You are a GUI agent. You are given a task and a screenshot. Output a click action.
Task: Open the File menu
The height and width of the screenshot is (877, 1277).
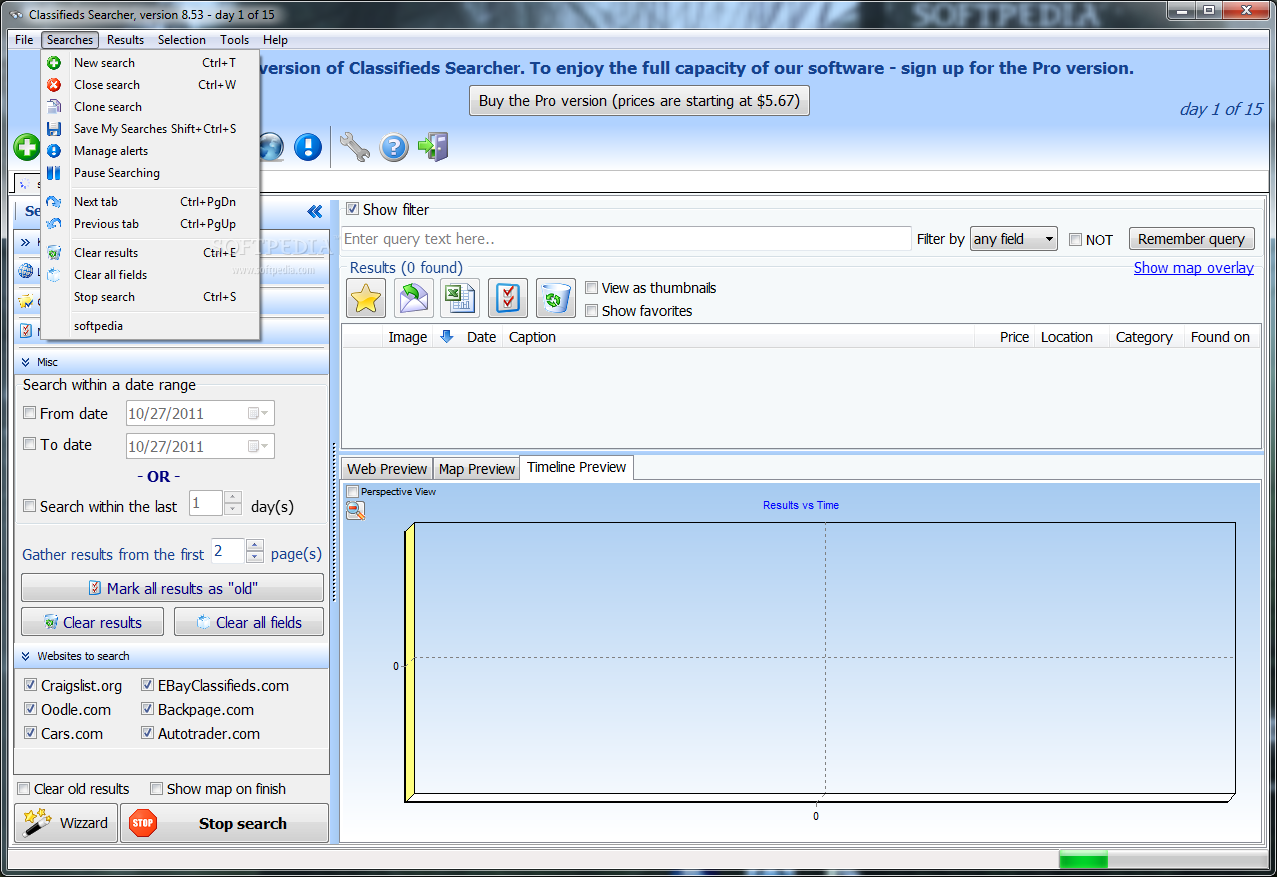[24, 40]
